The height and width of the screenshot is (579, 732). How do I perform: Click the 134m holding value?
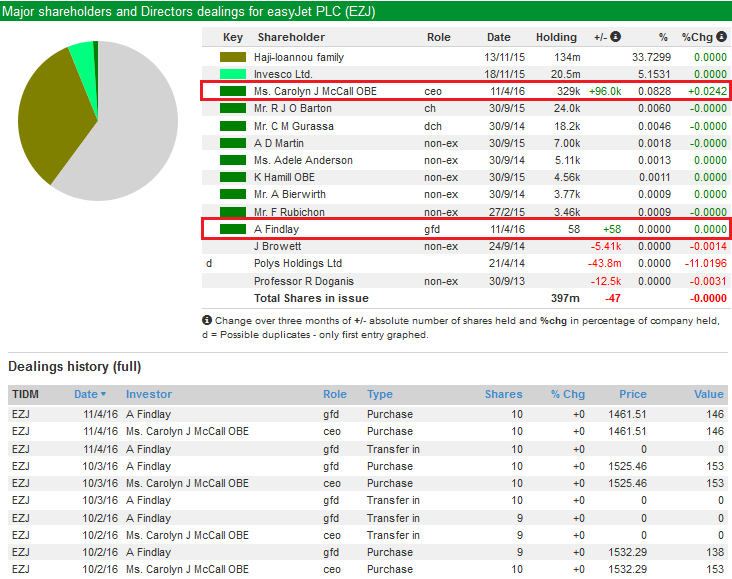pyautogui.click(x=567, y=57)
